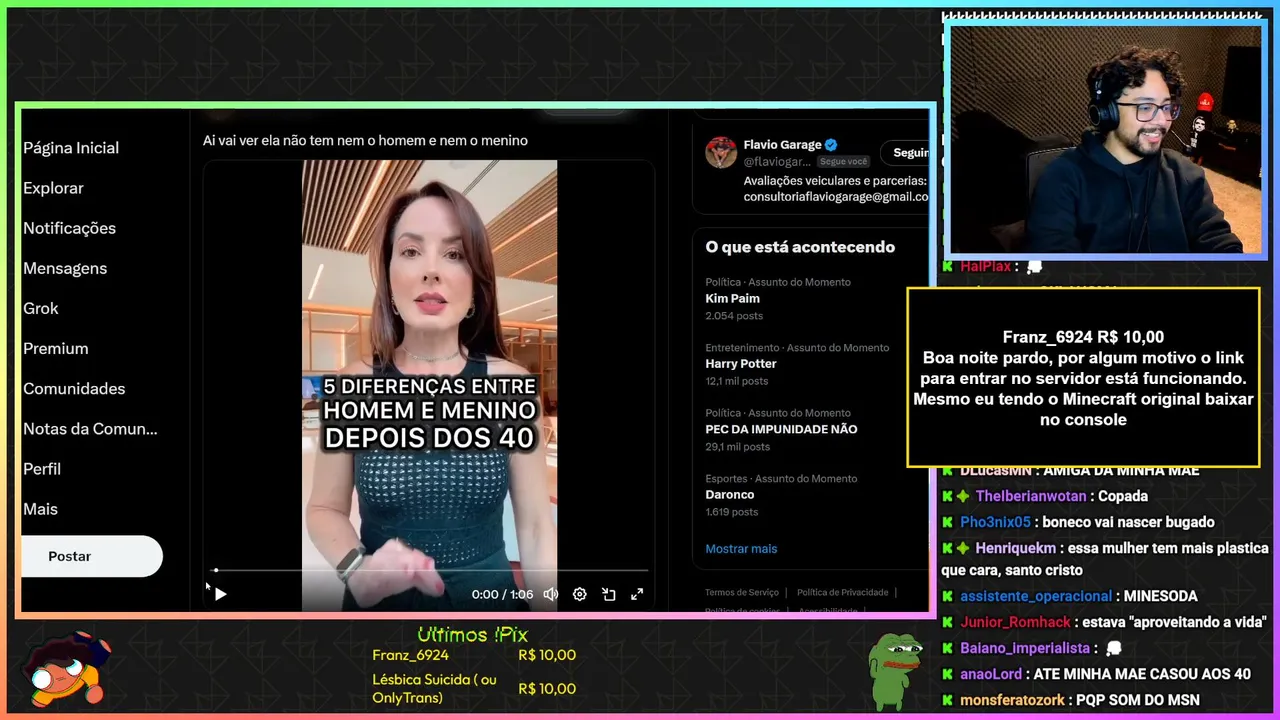Viewport: 1280px width, 720px height.
Task: Open video settings gear icon
Action: pos(579,594)
